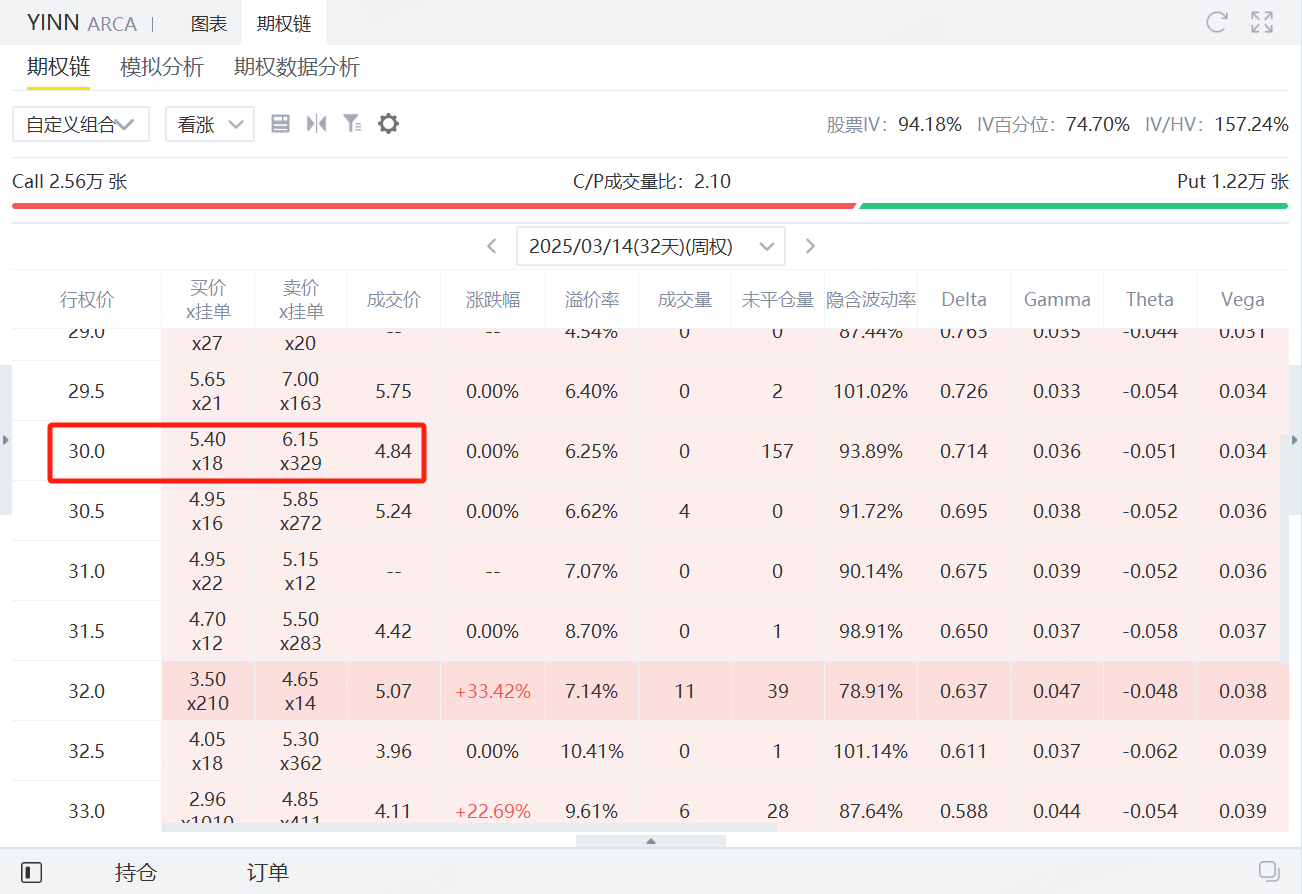1302x894 pixels.
Task: Switch to the 图表 tab
Action: click(209, 23)
